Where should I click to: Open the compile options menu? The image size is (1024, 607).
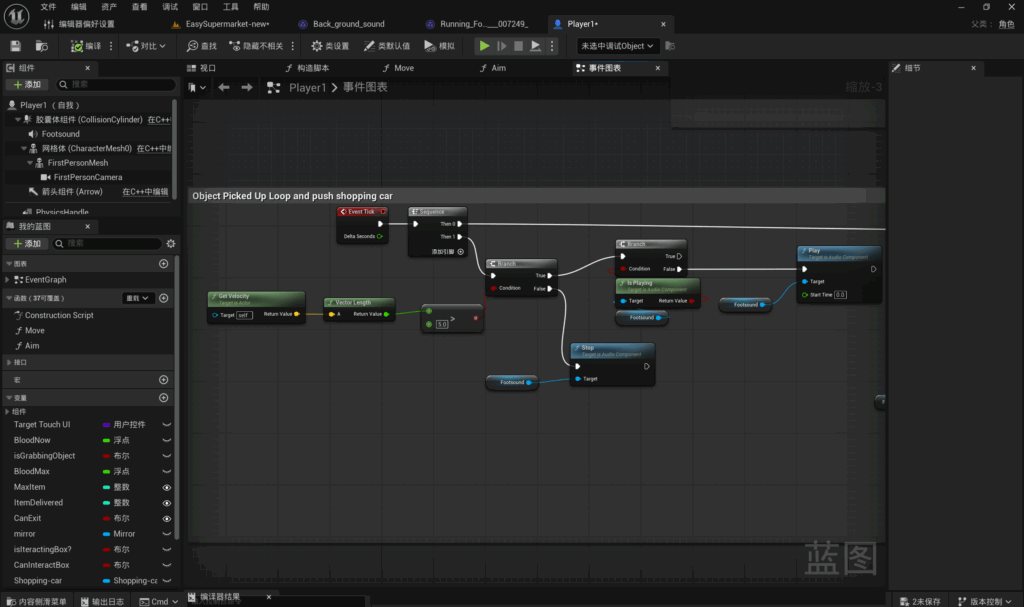[x=111, y=46]
